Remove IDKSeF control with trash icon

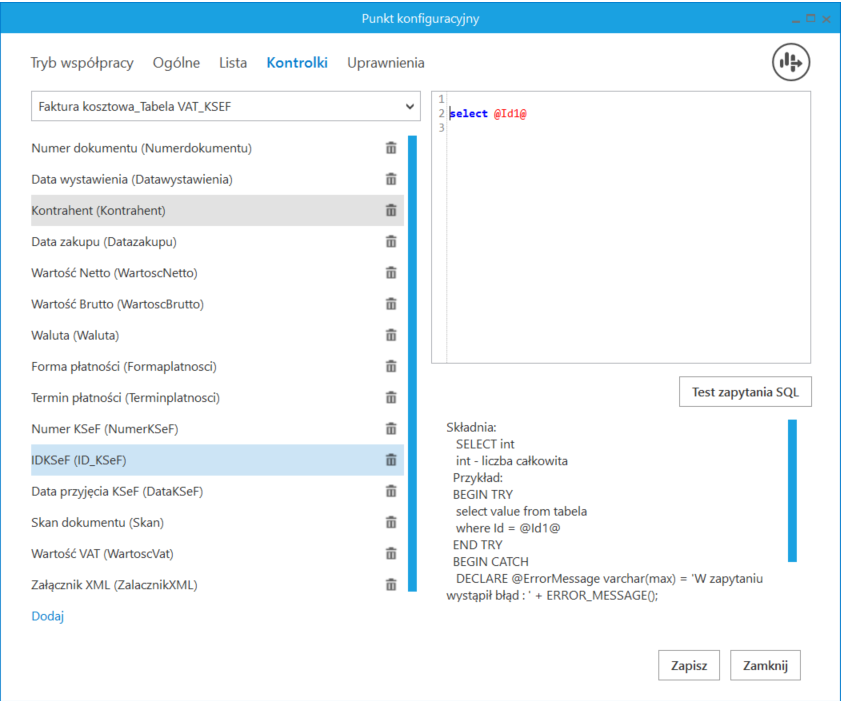pyautogui.click(x=391, y=460)
